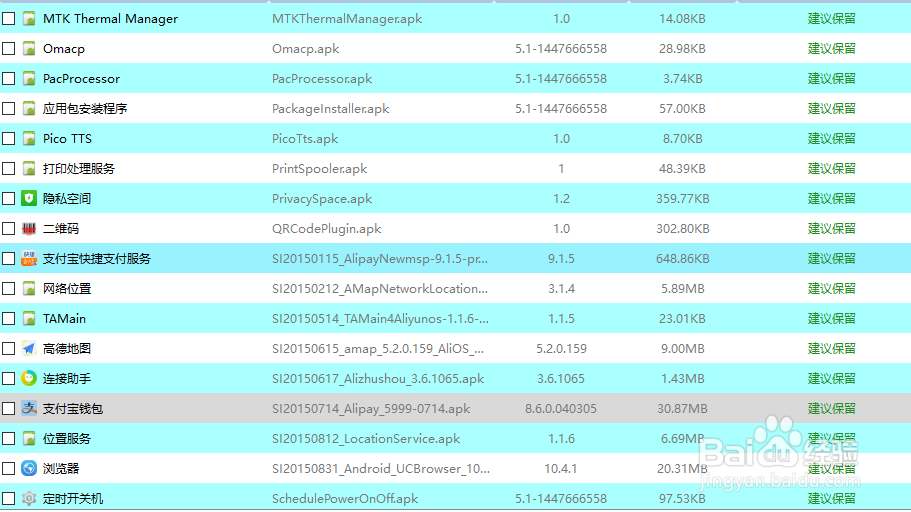
Task: Click the 5.89MB size cell
Action: pyautogui.click(x=683, y=289)
